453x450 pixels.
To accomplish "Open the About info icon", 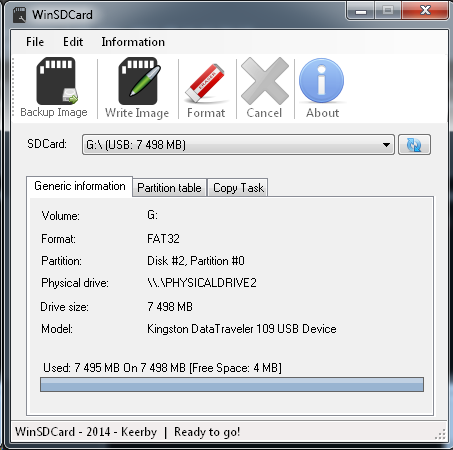I will coord(321,80).
